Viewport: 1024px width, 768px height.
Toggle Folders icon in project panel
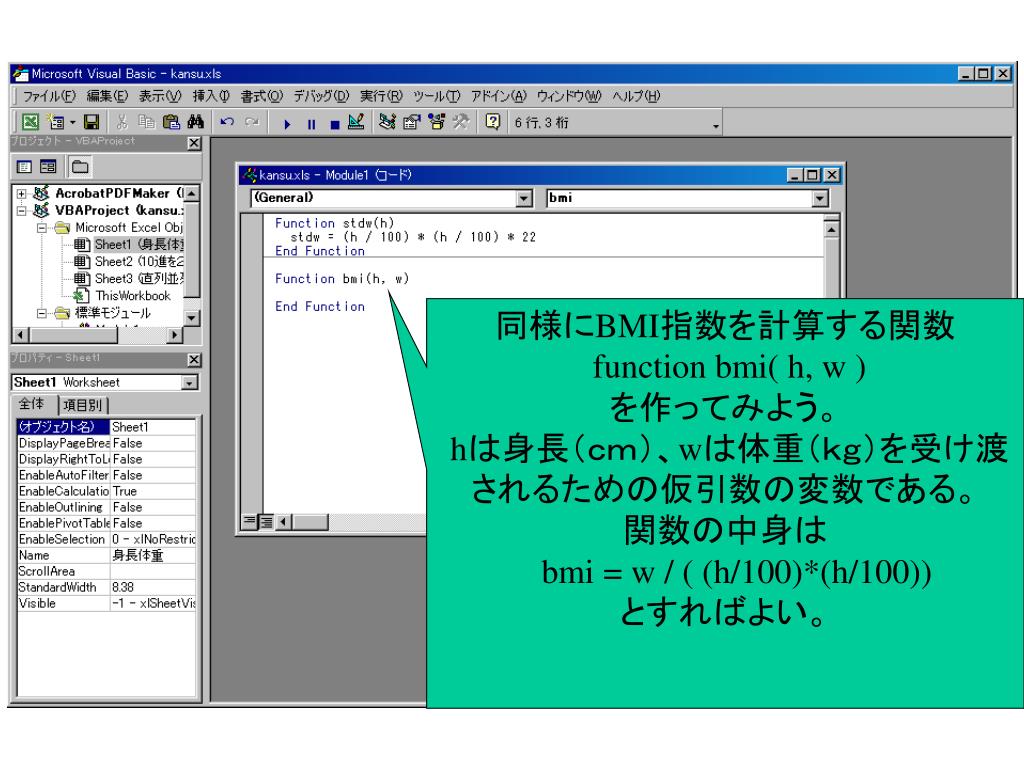click(x=80, y=167)
